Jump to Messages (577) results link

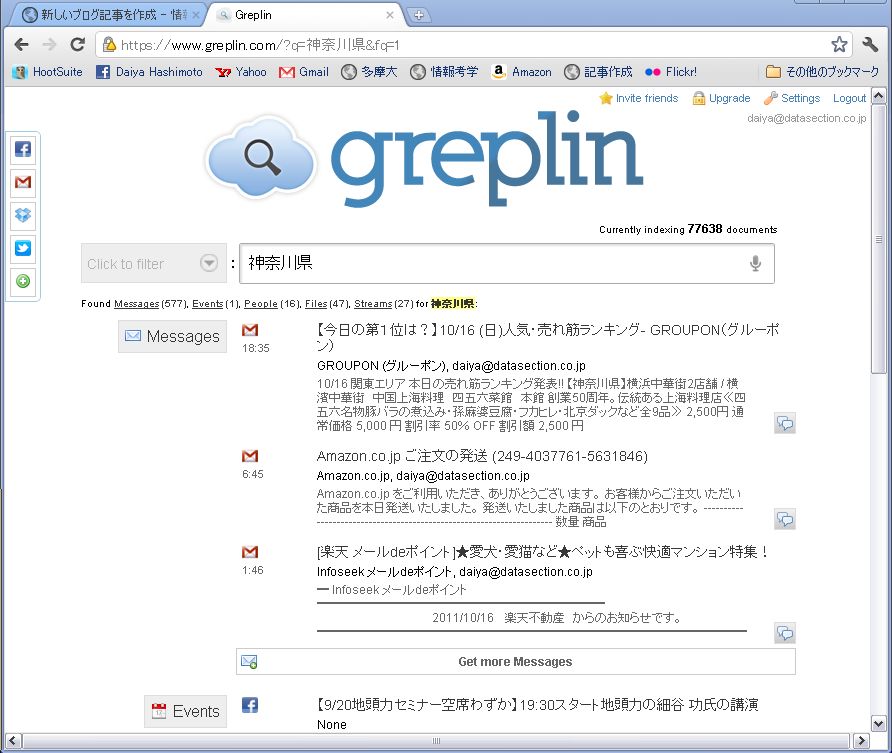click(137, 304)
